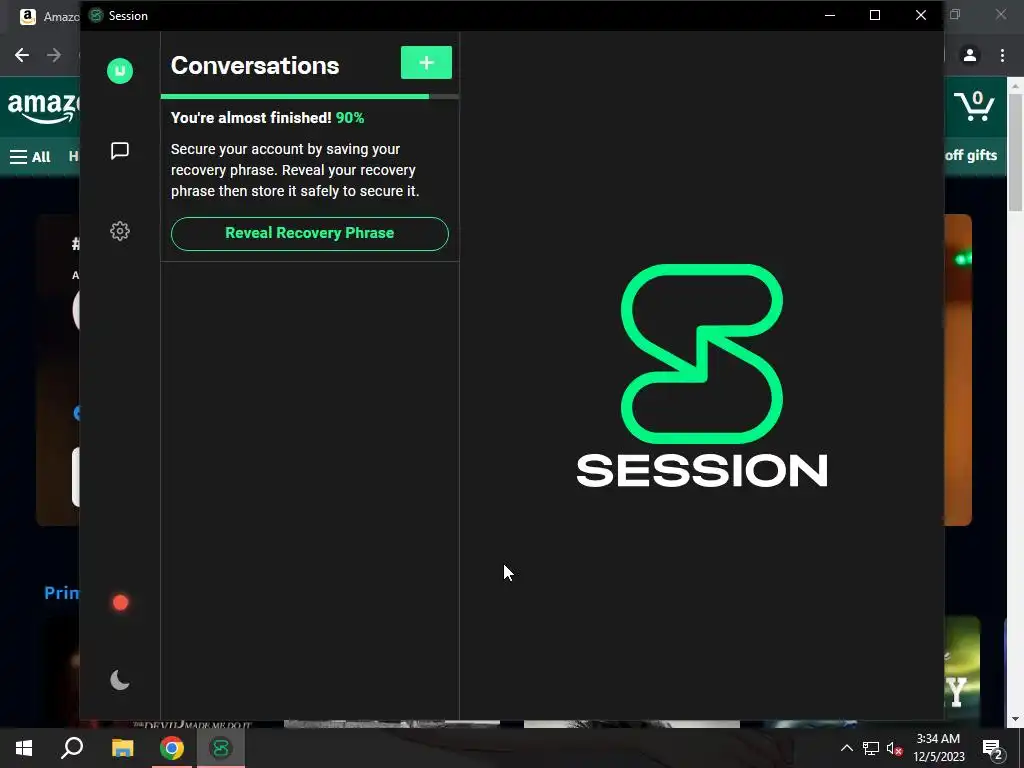
Task: Open the Amazon shopping cart
Action: (x=974, y=106)
